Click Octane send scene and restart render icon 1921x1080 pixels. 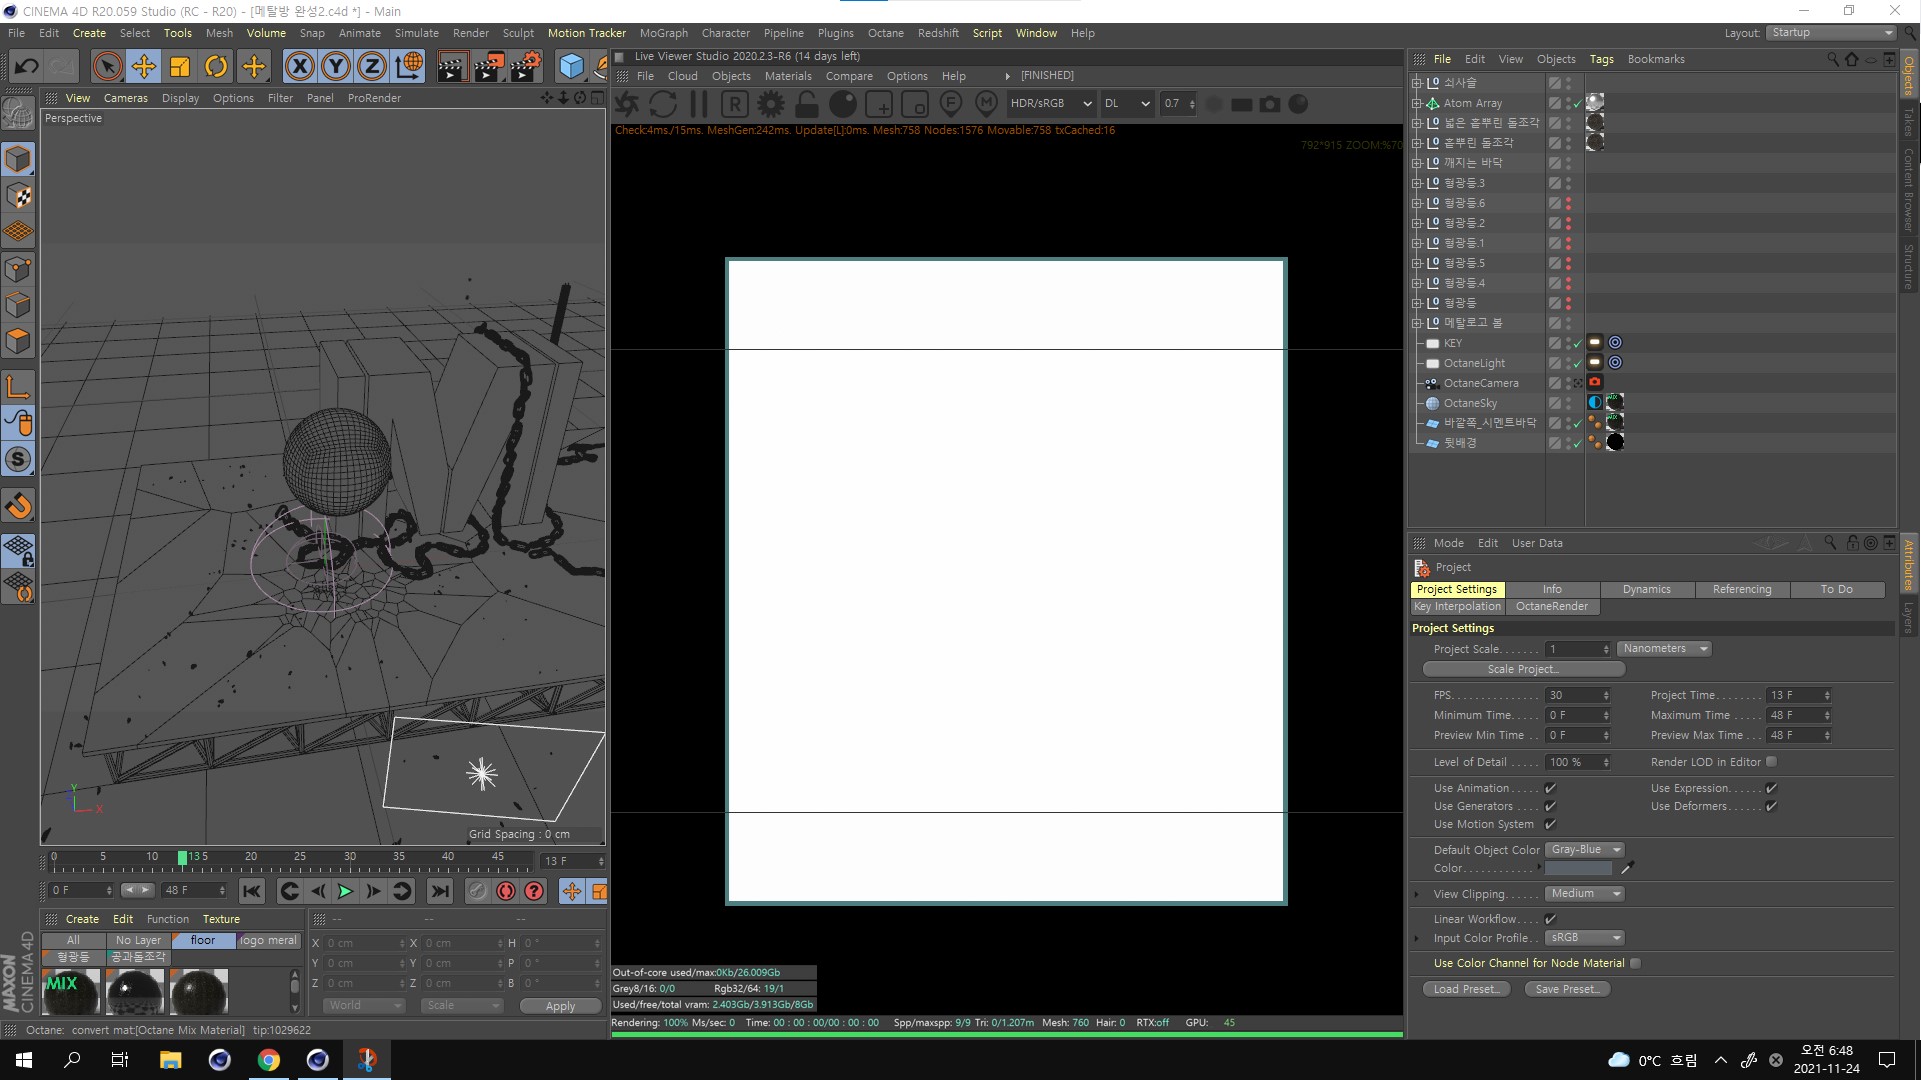627,104
